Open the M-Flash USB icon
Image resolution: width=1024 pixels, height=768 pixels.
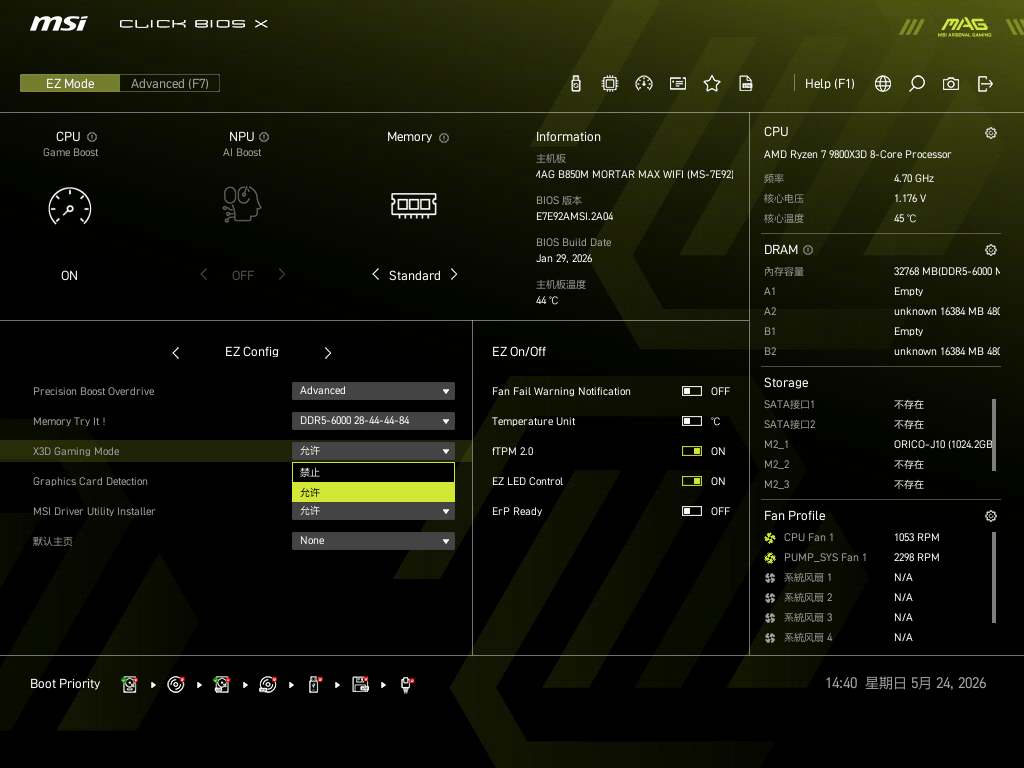(x=575, y=84)
